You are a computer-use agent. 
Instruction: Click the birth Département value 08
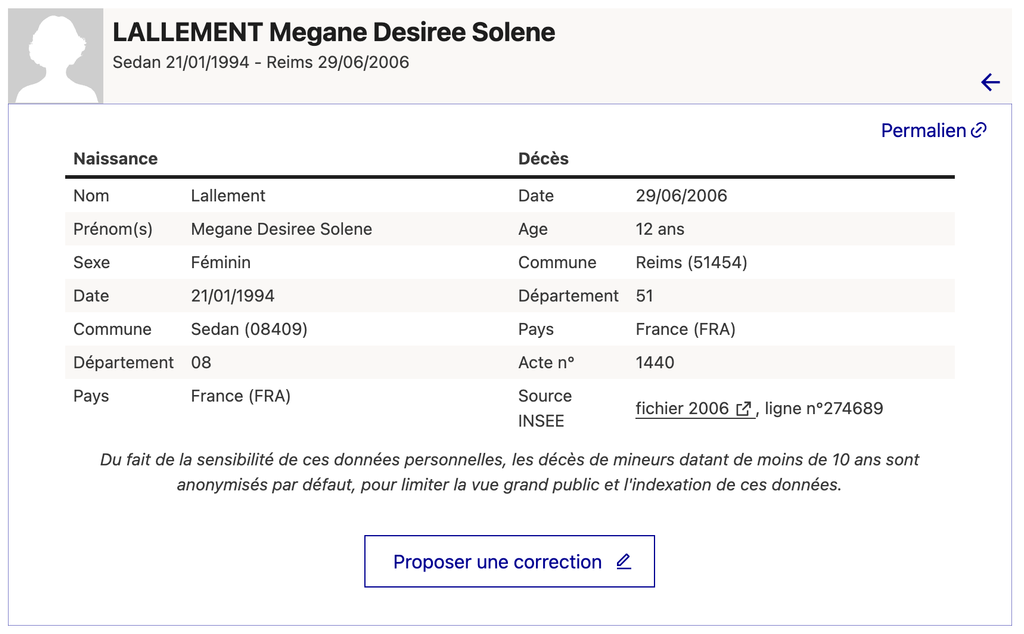pos(201,362)
